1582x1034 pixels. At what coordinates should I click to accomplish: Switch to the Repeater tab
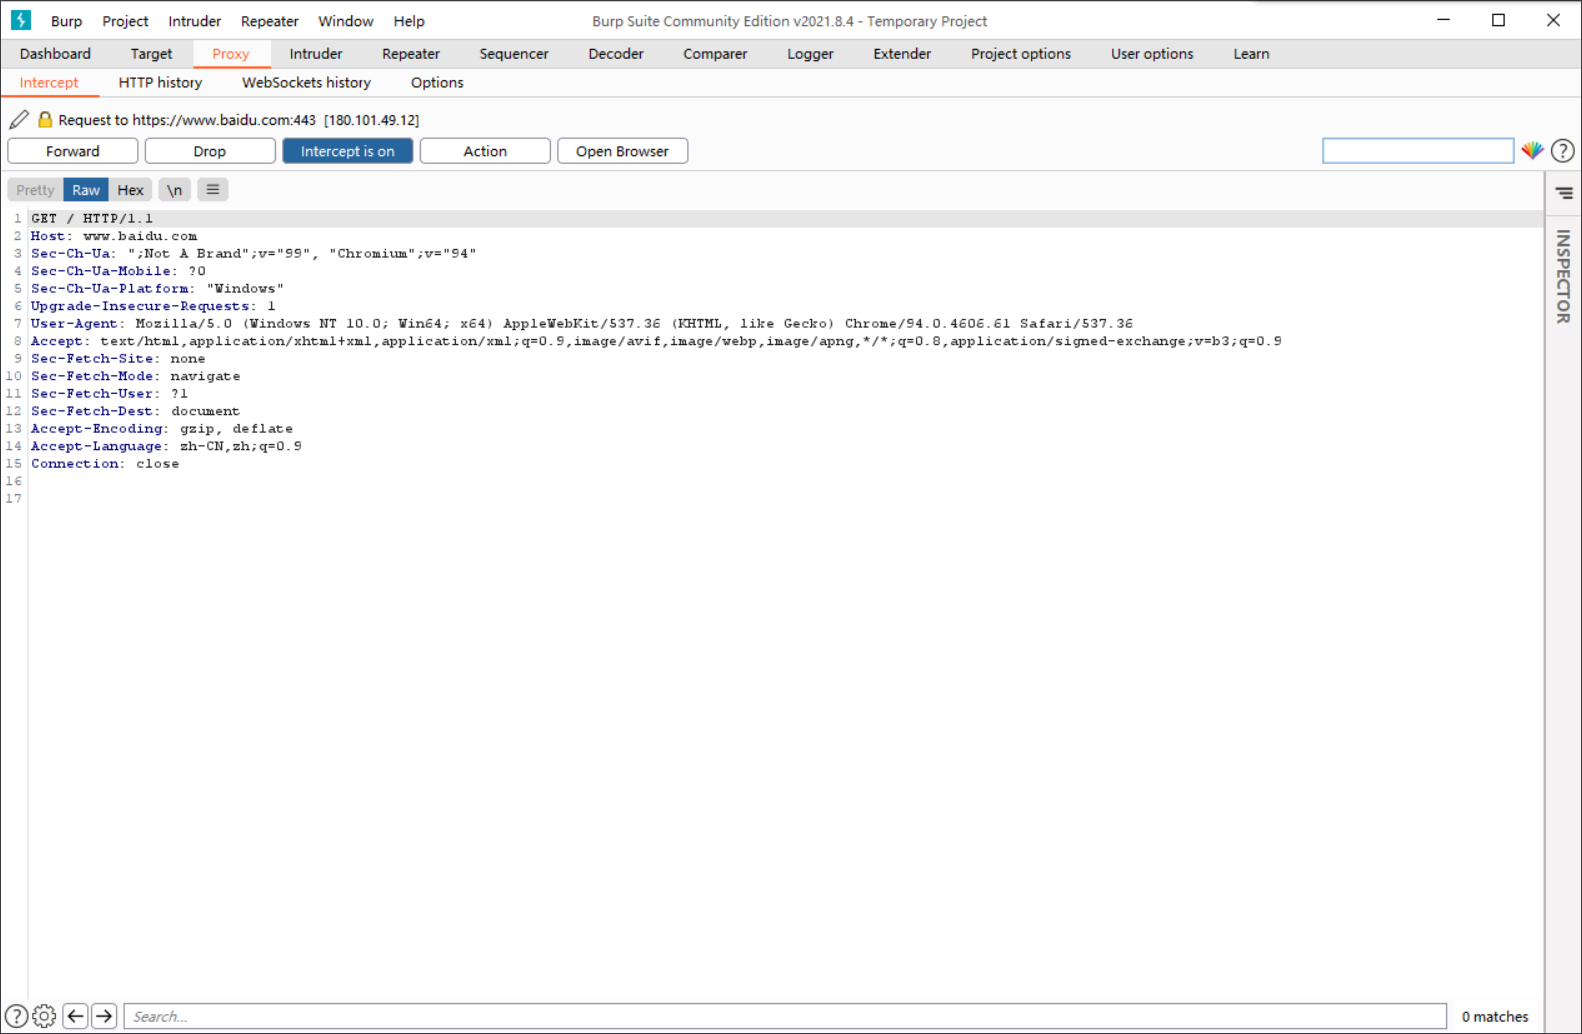[x=411, y=54]
